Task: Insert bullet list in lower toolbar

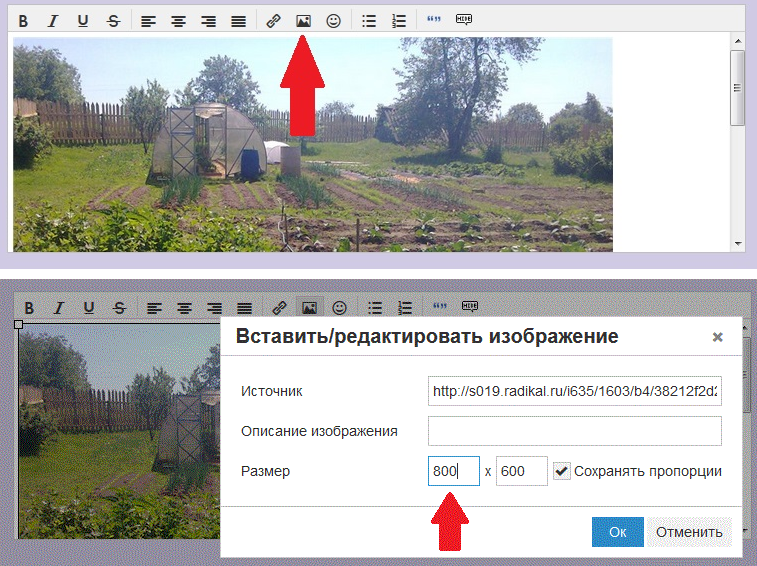Action: click(375, 308)
